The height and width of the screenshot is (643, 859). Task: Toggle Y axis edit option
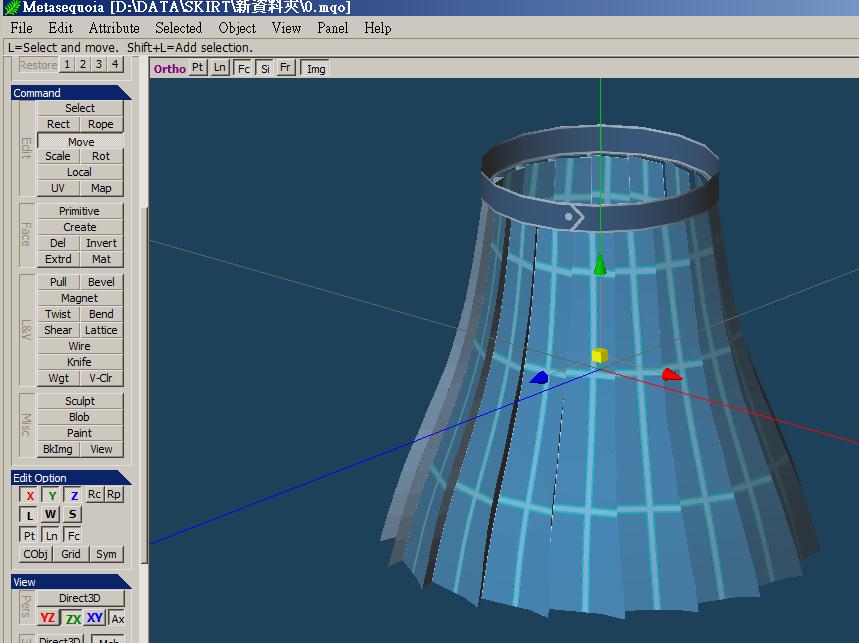click(x=51, y=495)
